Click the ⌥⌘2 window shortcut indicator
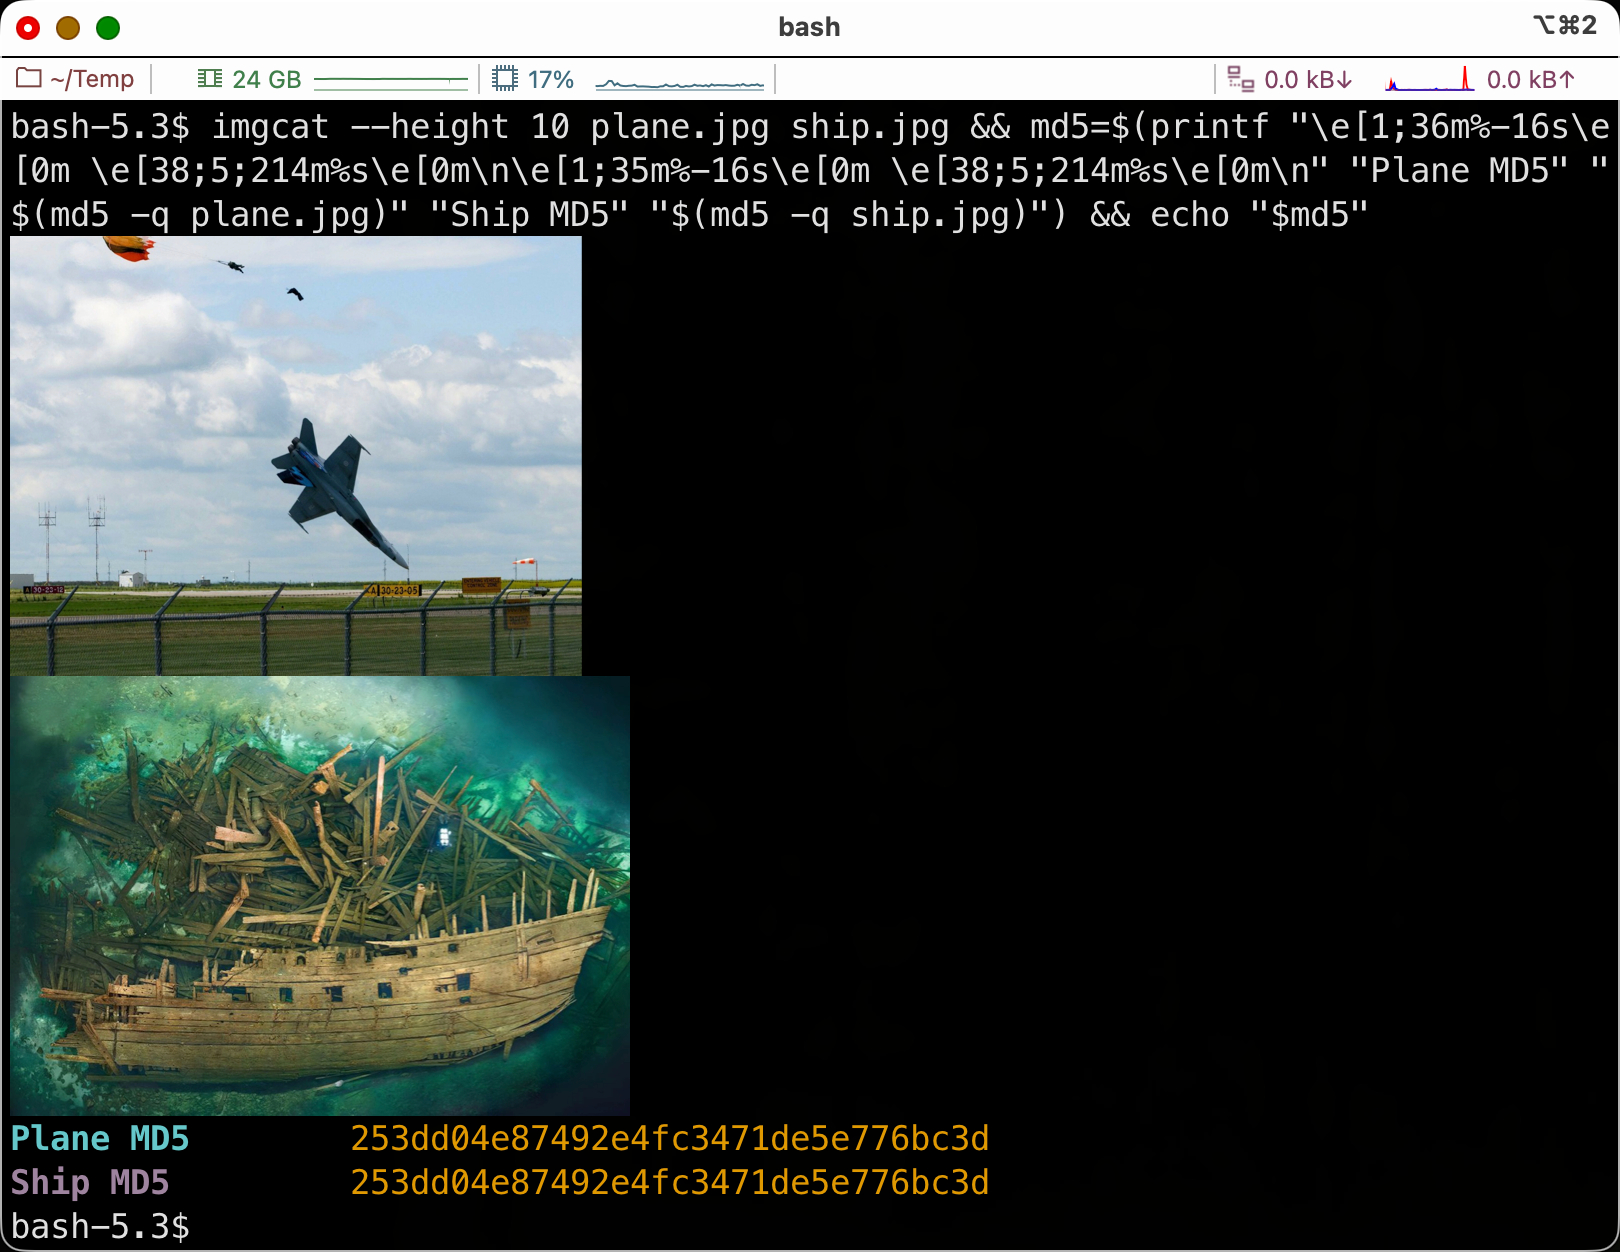 pos(1564,26)
